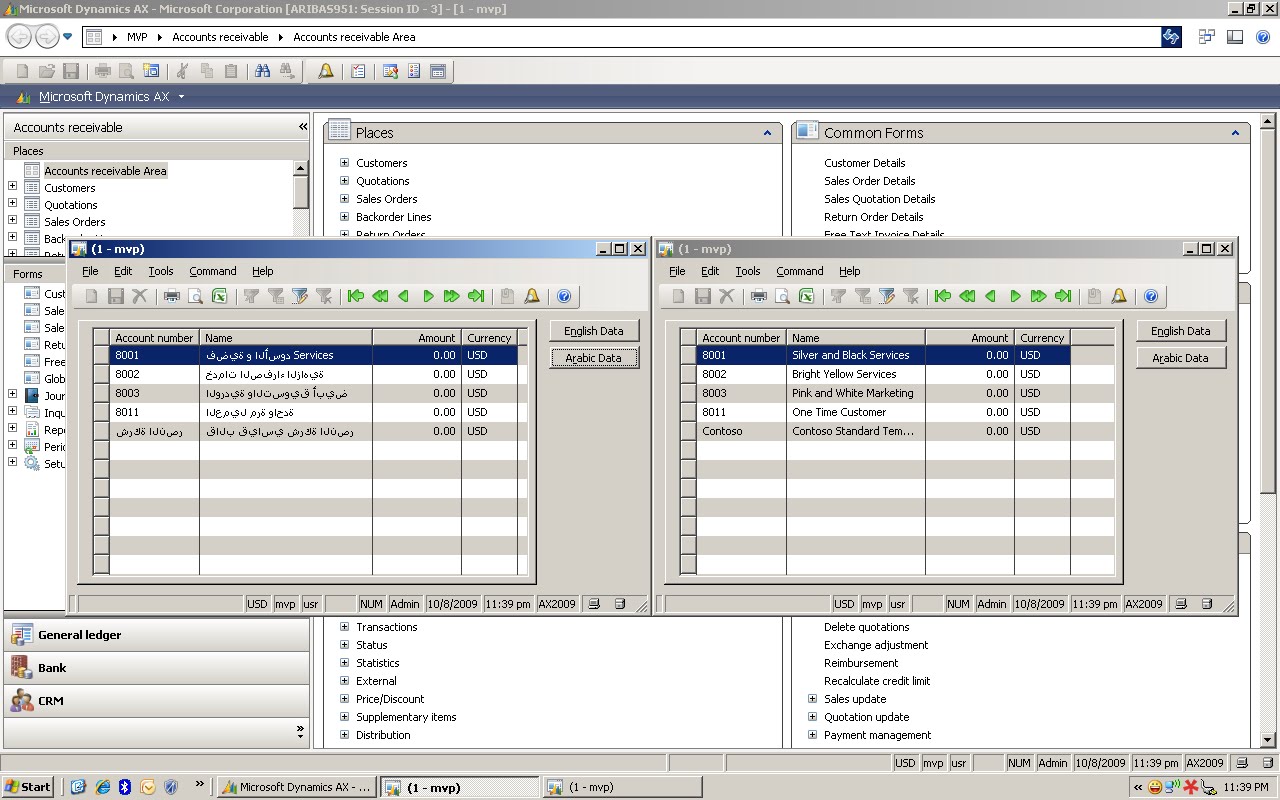Viewport: 1280px width, 800px height.
Task: Click the Back arrow in the main address bar
Action: [19, 37]
